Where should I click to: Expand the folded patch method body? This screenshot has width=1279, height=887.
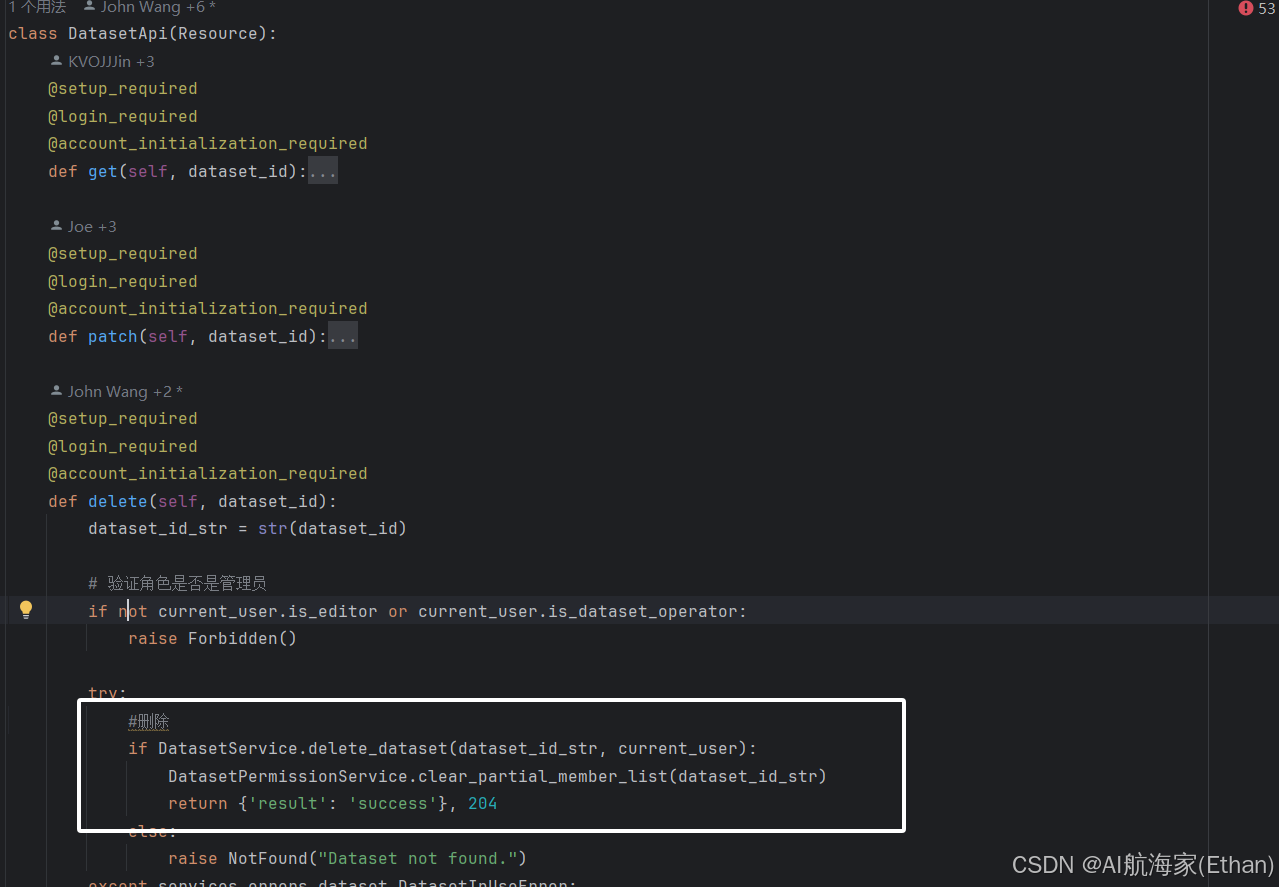pyautogui.click(x=343, y=337)
